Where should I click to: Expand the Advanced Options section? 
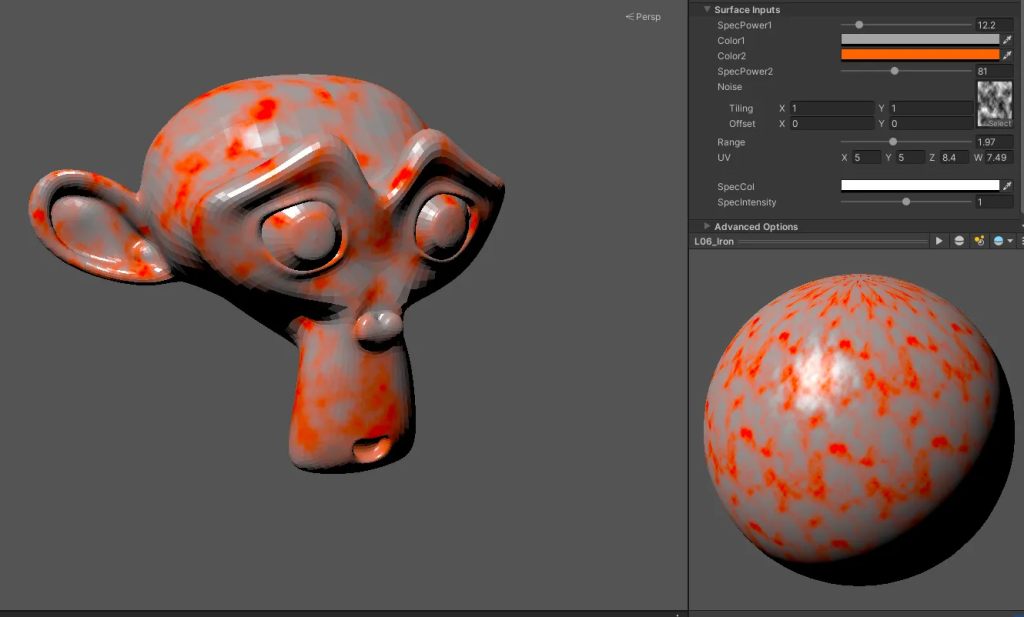708,226
